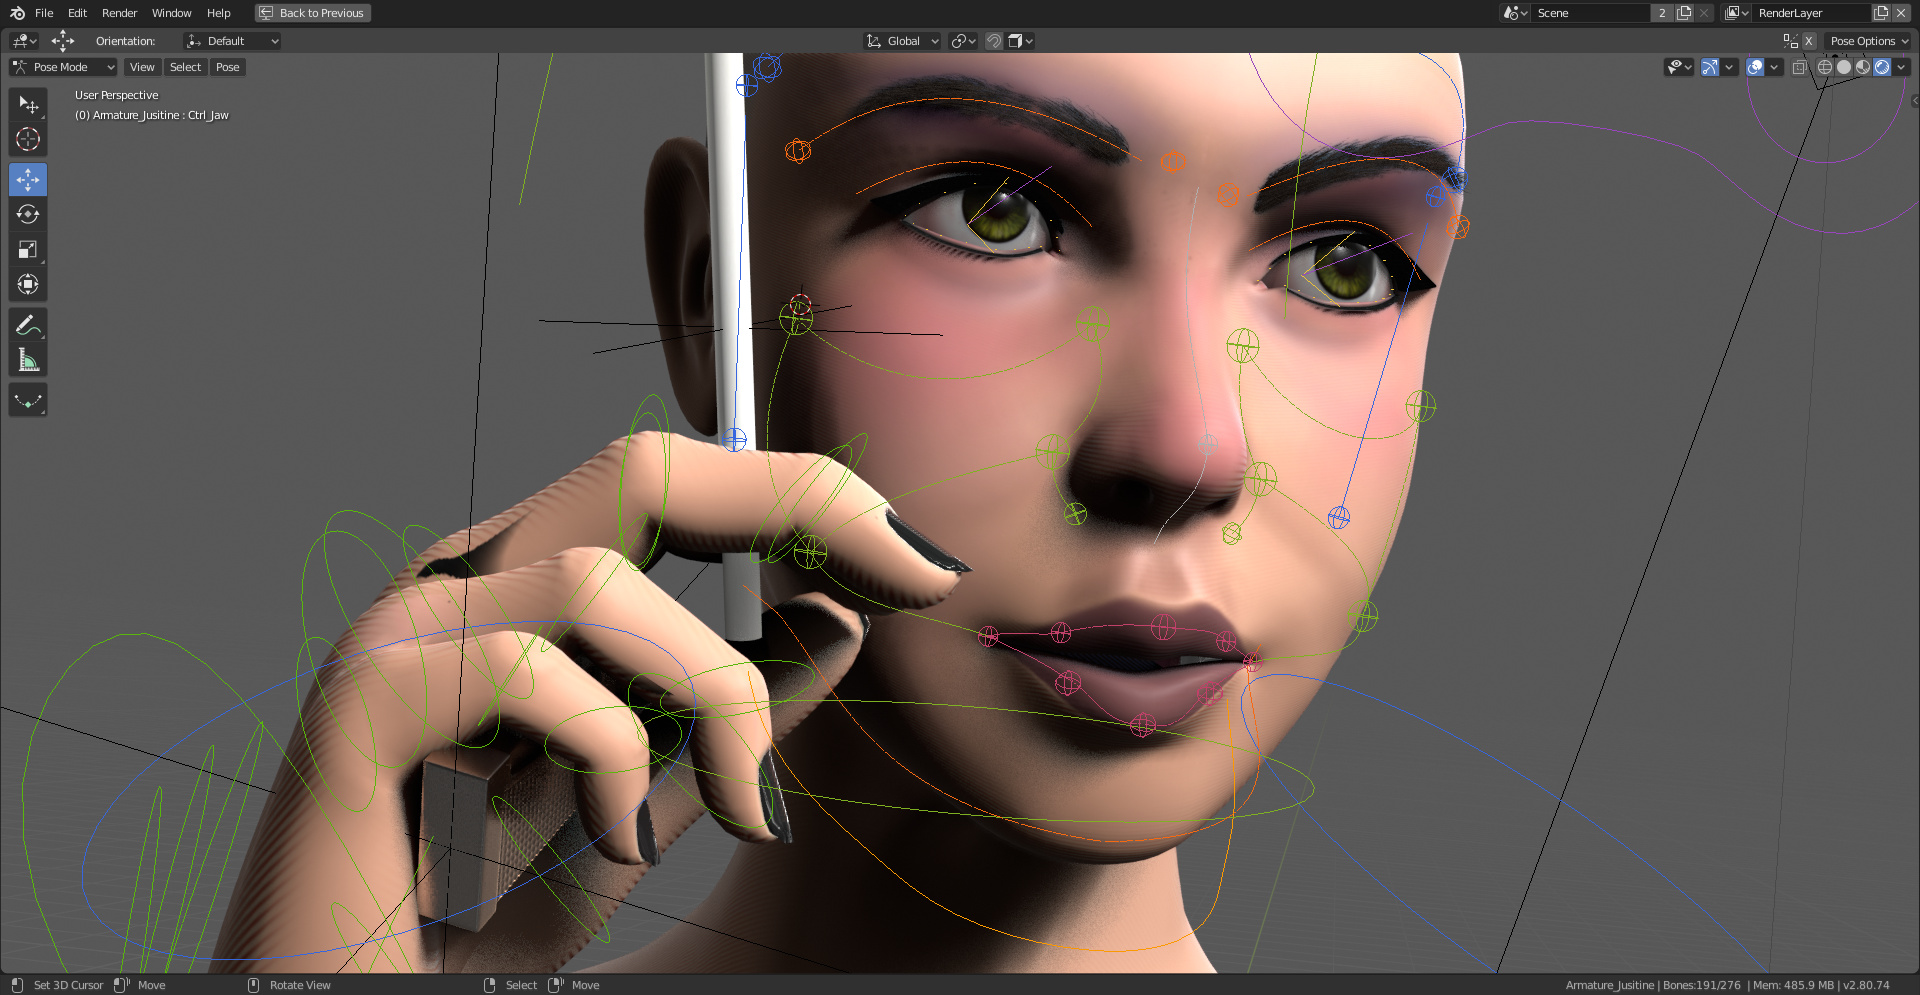
Task: Toggle viewport gizmos display
Action: point(1710,67)
